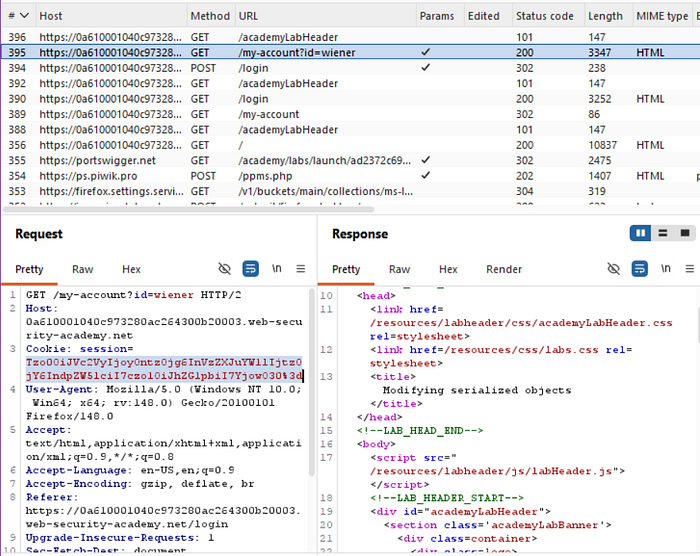Click the LAB_HEAD_END comment line
700x556 pixels.
click(x=420, y=431)
